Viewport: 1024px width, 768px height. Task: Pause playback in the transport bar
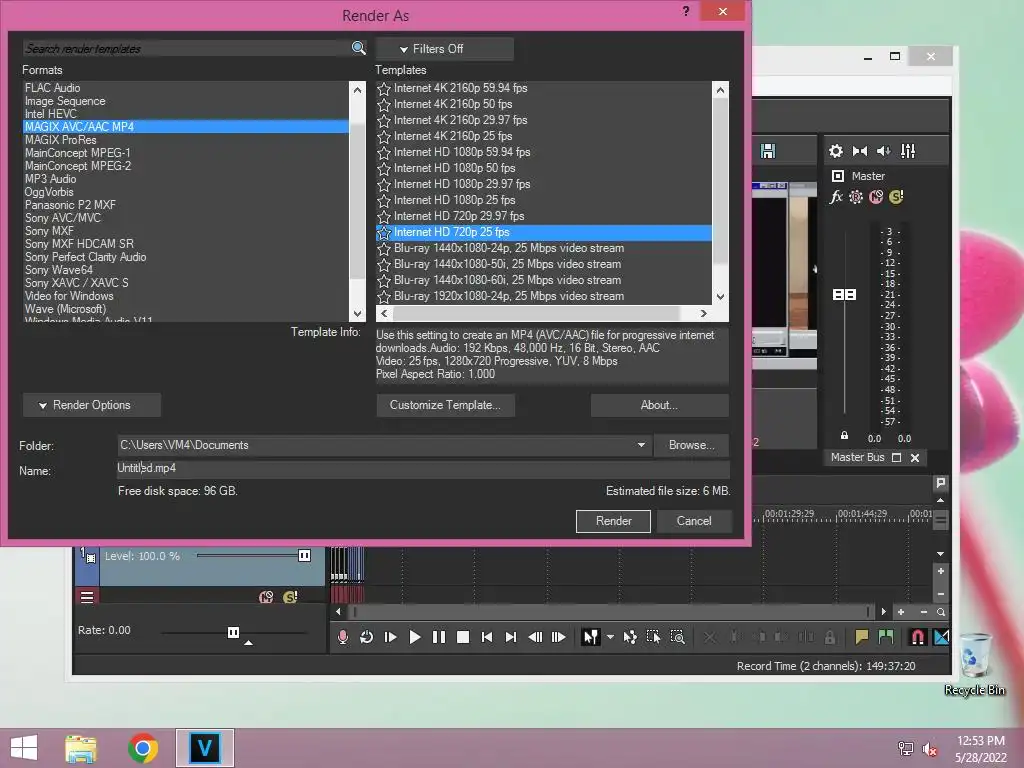coord(439,637)
